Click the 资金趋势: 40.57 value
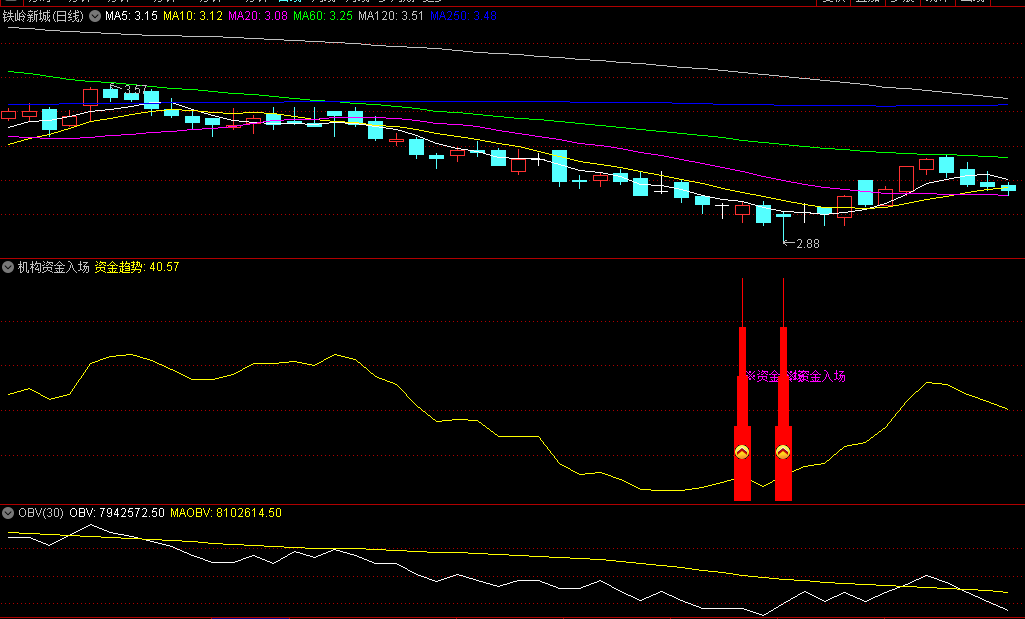 137,267
